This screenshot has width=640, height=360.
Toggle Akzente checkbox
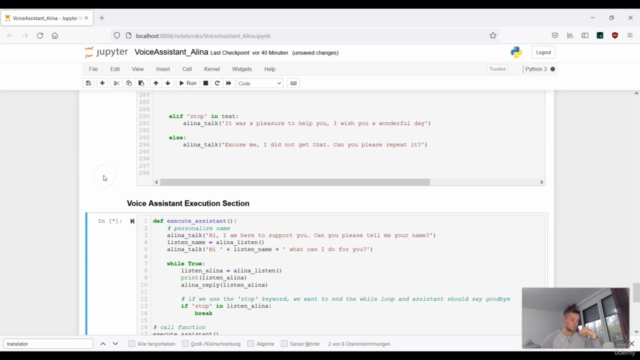click(x=251, y=344)
